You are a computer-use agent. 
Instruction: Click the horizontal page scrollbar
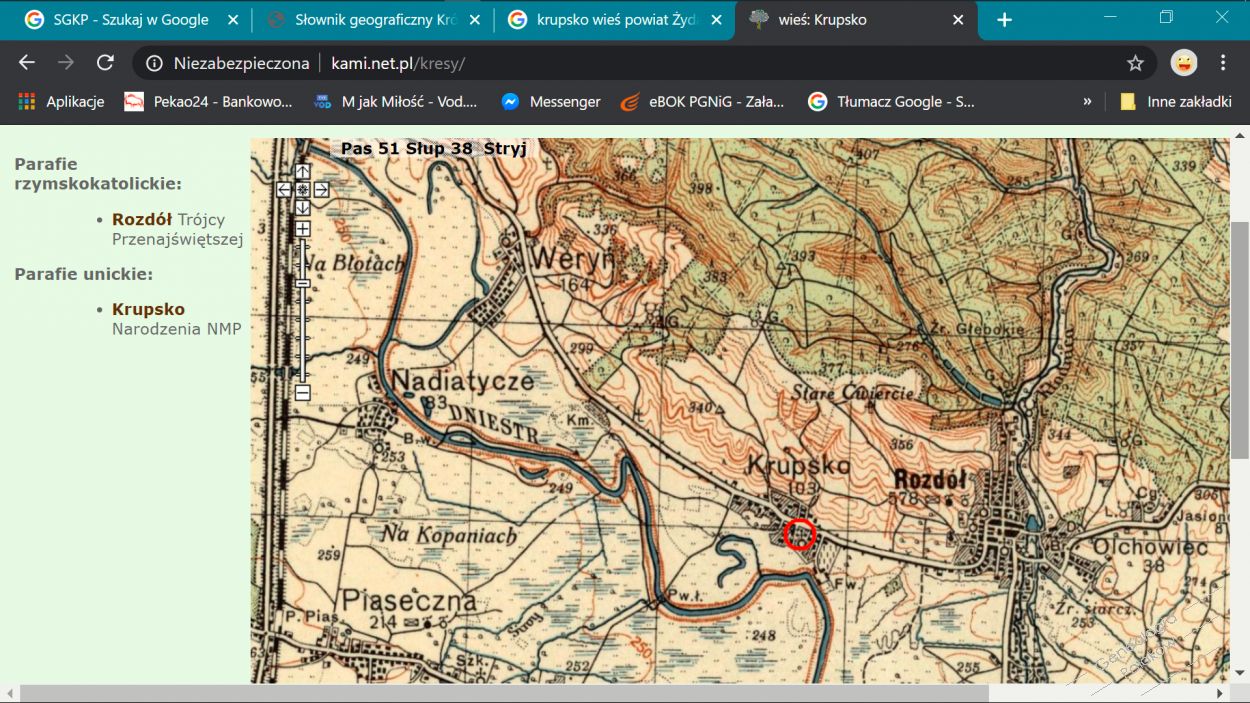[504, 693]
